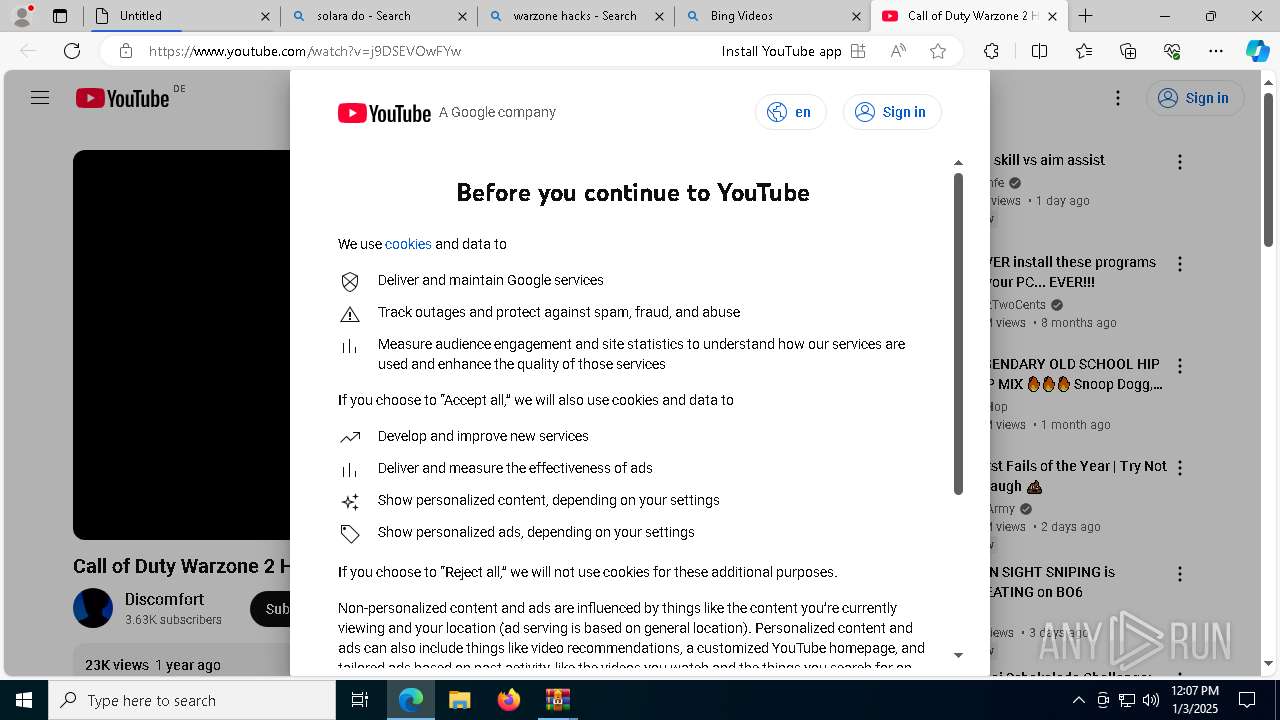Open the Favorites list icon
This screenshot has width=1280, height=720.
point(1084,51)
